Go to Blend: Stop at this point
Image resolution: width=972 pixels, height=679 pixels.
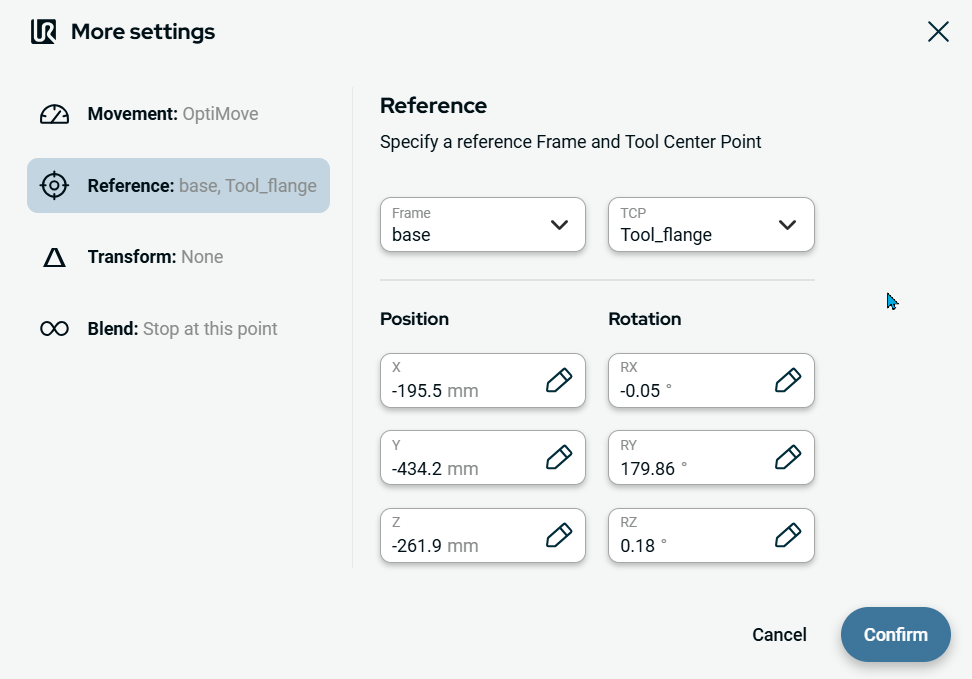coord(182,329)
